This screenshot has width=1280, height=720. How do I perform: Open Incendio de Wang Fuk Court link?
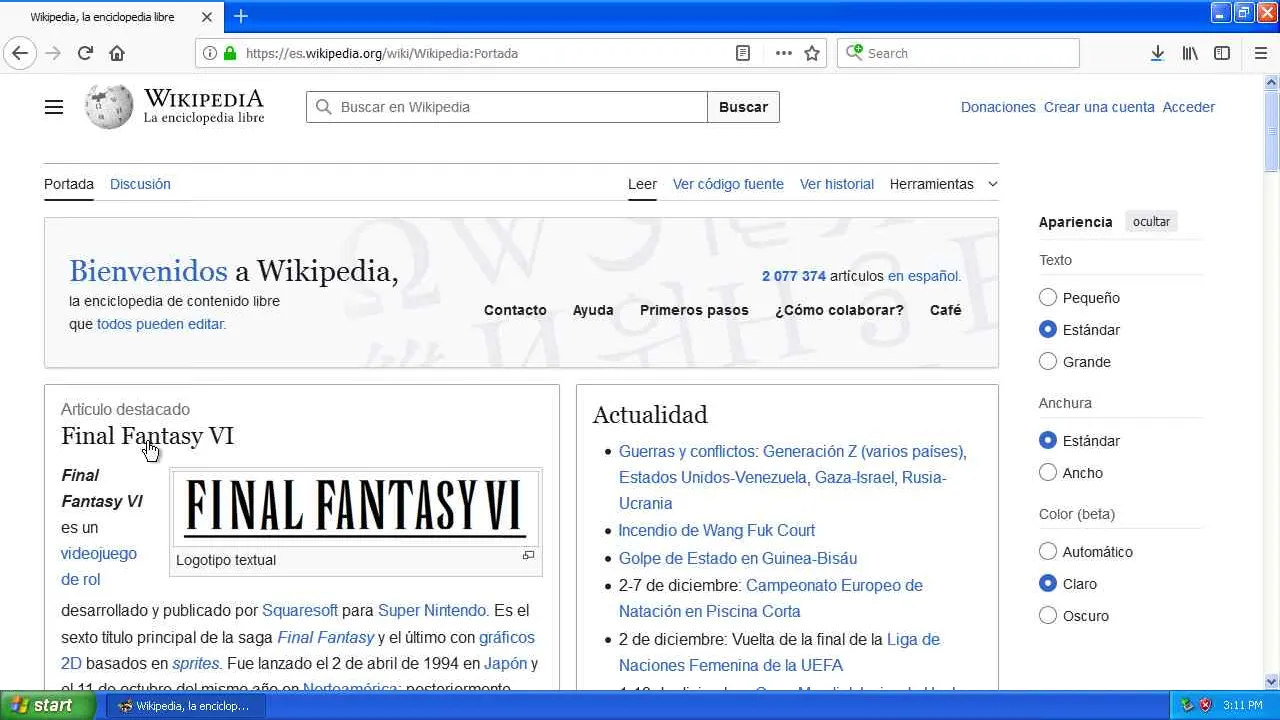point(716,530)
